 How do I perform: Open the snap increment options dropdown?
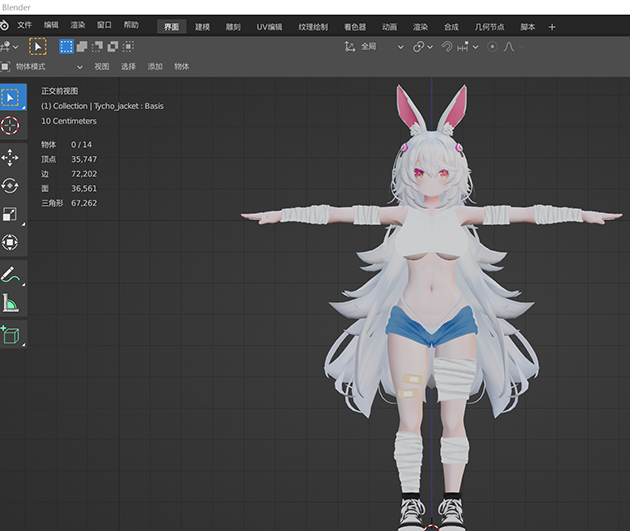tap(468, 47)
